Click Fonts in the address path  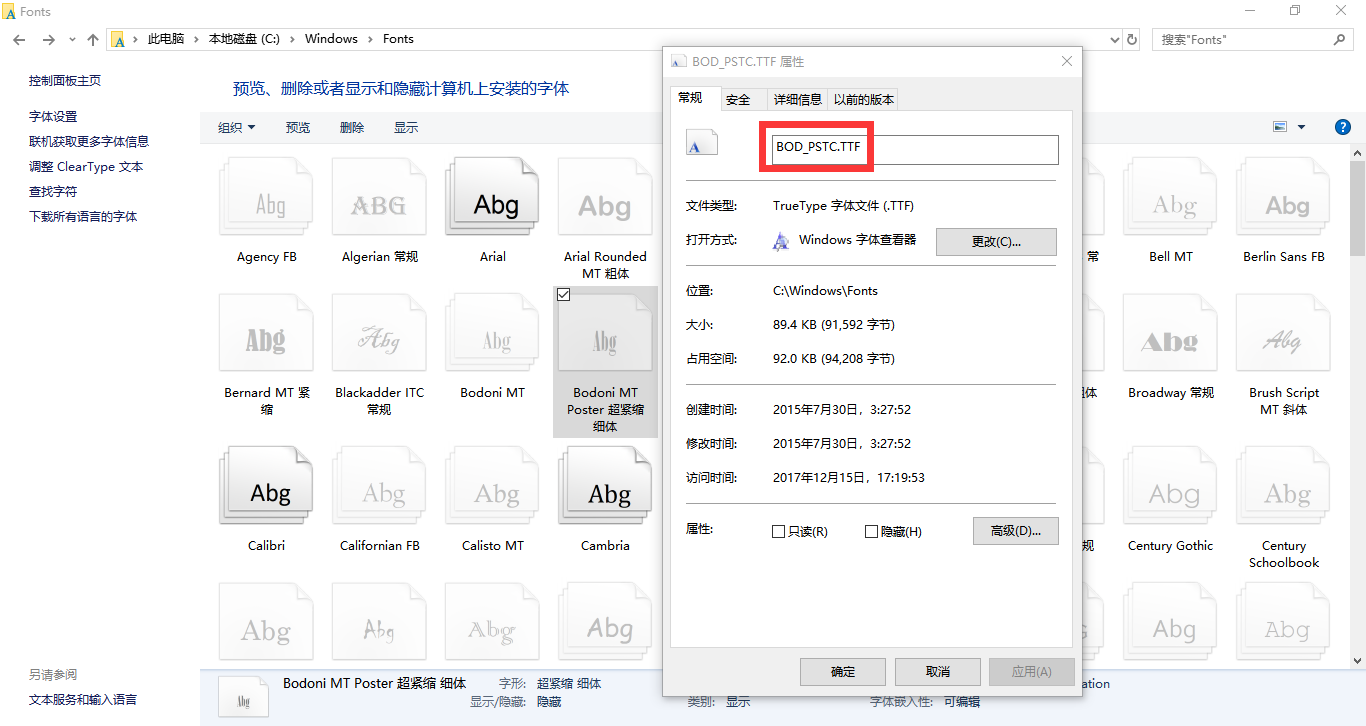click(398, 39)
